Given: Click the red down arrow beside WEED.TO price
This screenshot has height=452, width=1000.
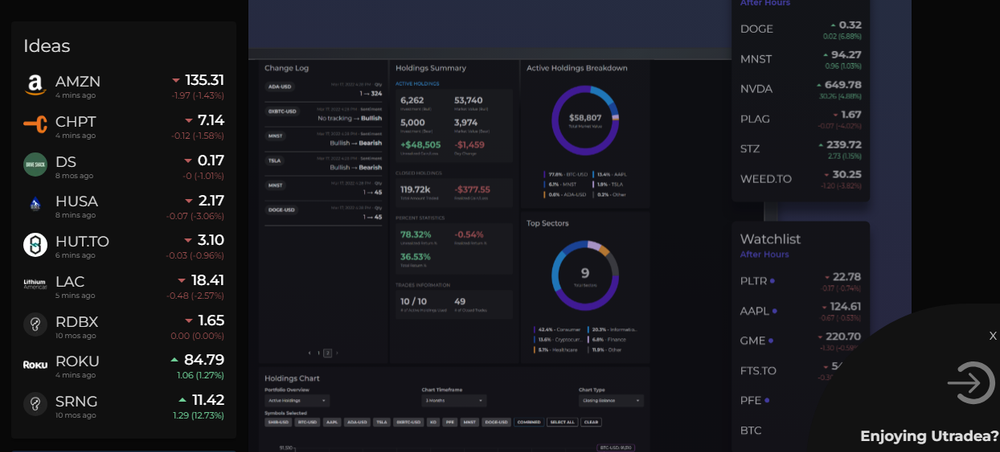Looking at the screenshot, I should tap(827, 175).
